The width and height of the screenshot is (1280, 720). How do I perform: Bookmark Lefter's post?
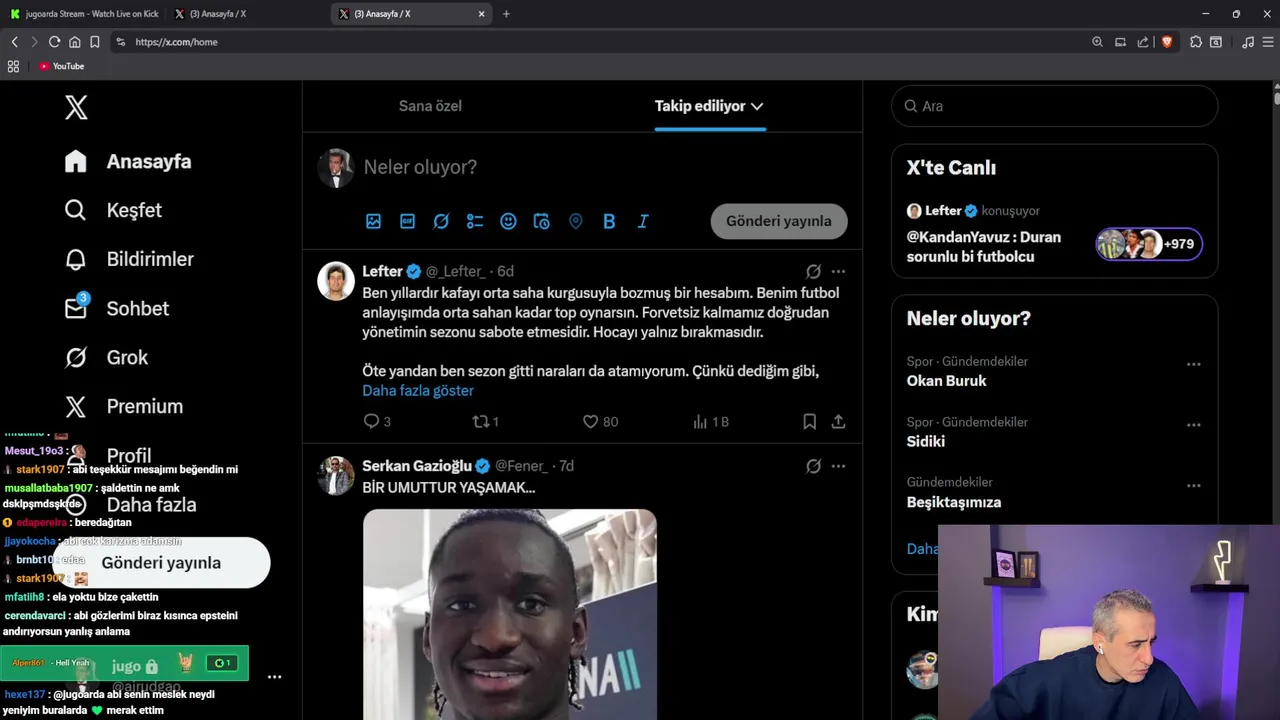coord(810,422)
